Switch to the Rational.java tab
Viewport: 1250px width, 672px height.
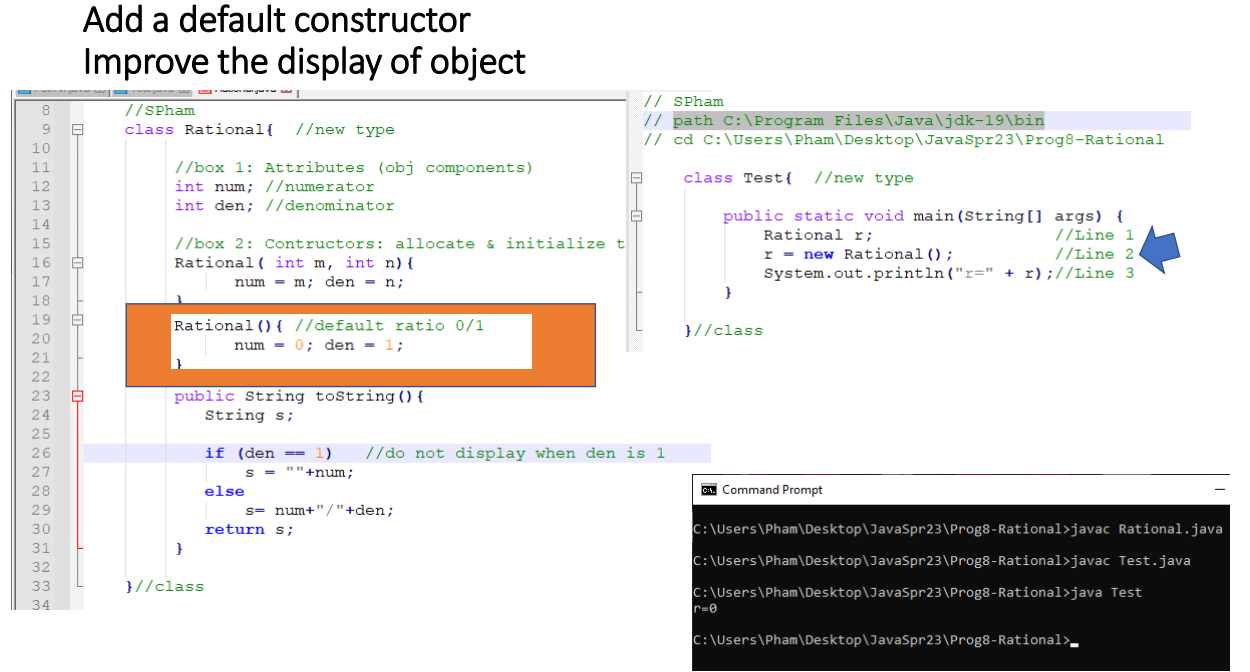point(245,89)
